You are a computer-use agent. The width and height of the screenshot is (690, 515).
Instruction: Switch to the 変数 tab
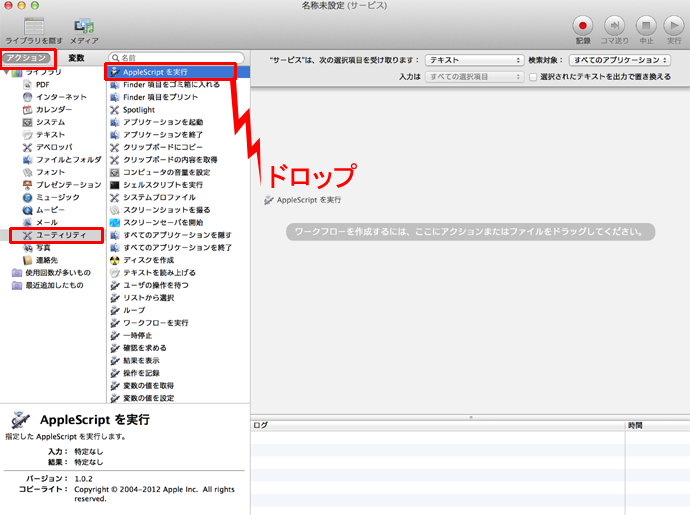(x=76, y=58)
